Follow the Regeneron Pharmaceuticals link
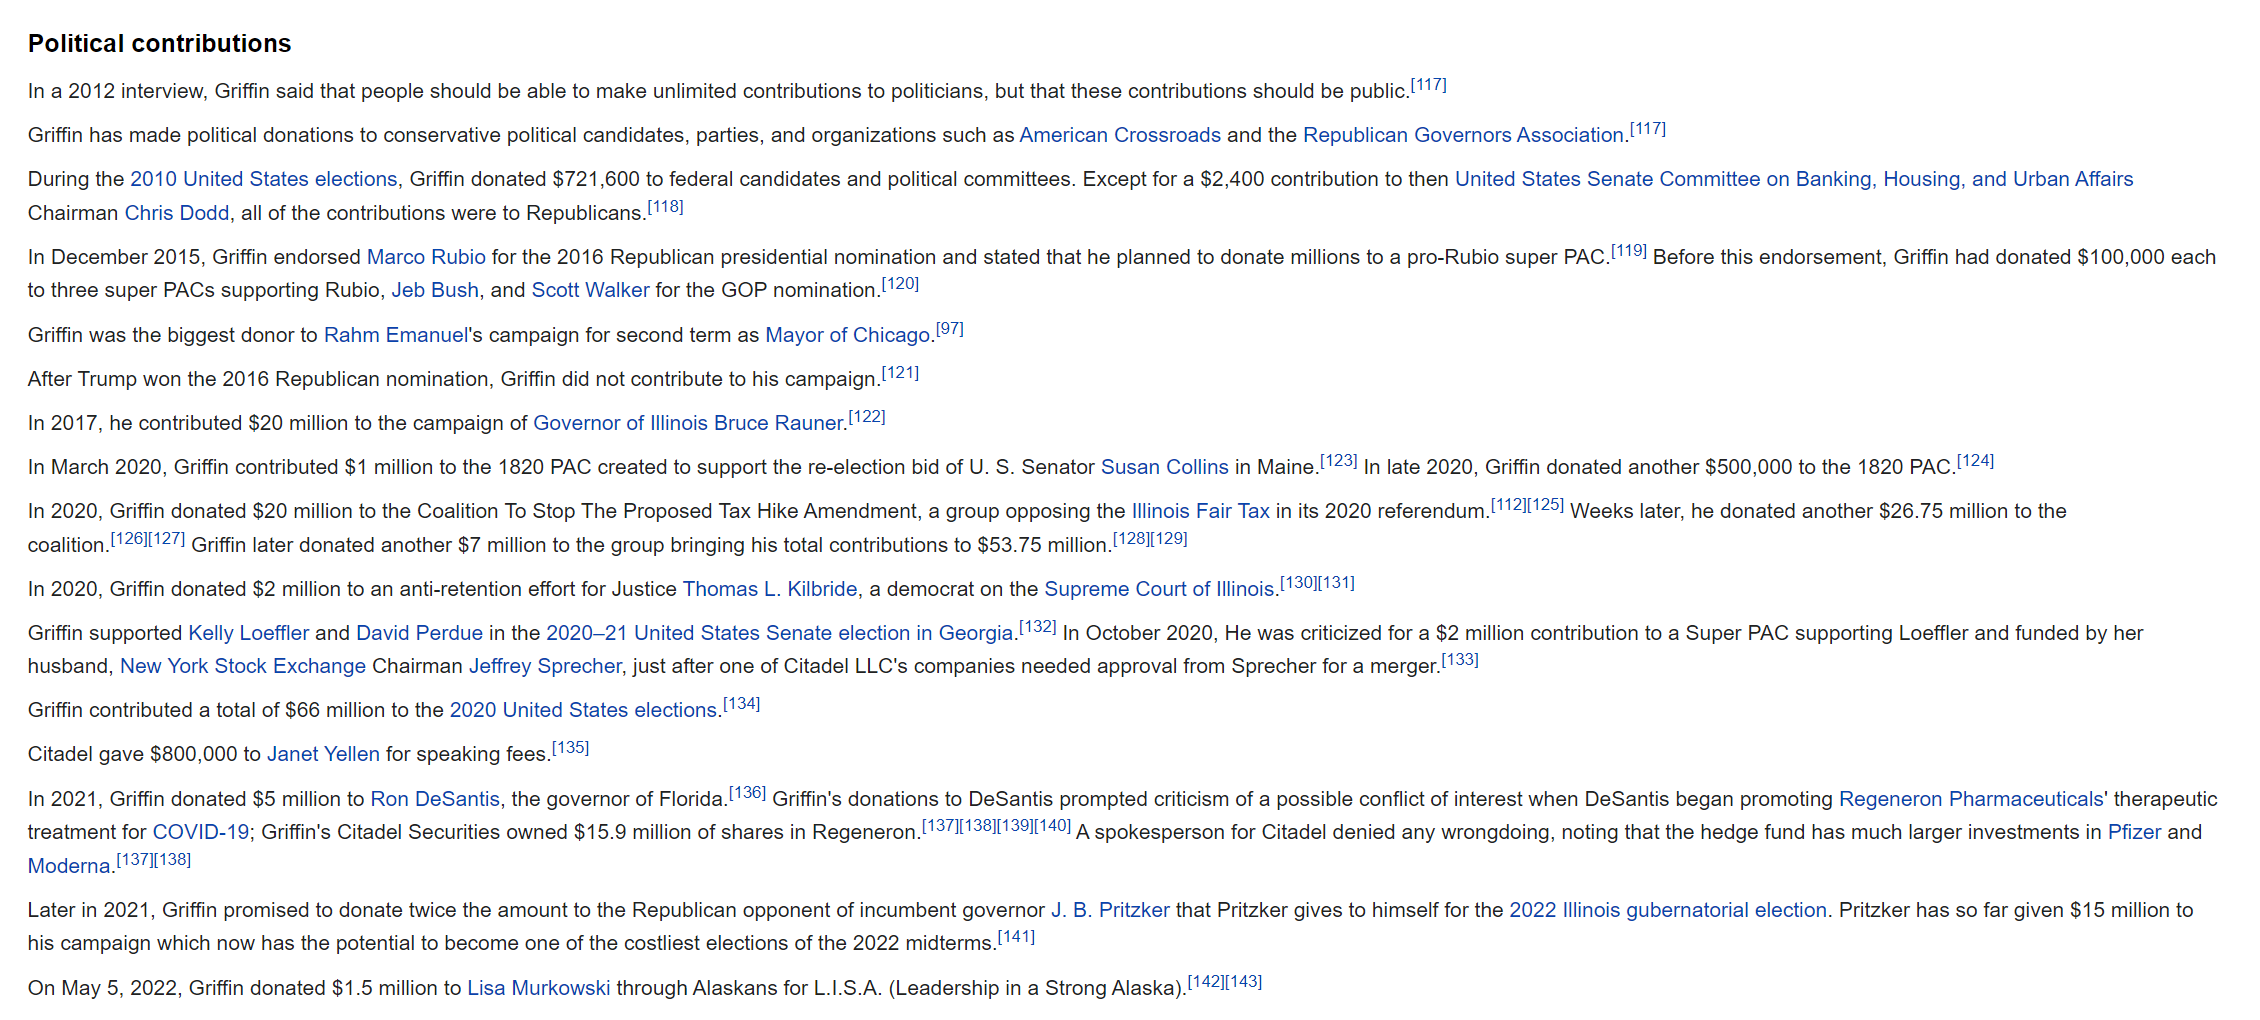Image resolution: width=2260 pixels, height=1020 pixels. coord(1972,799)
